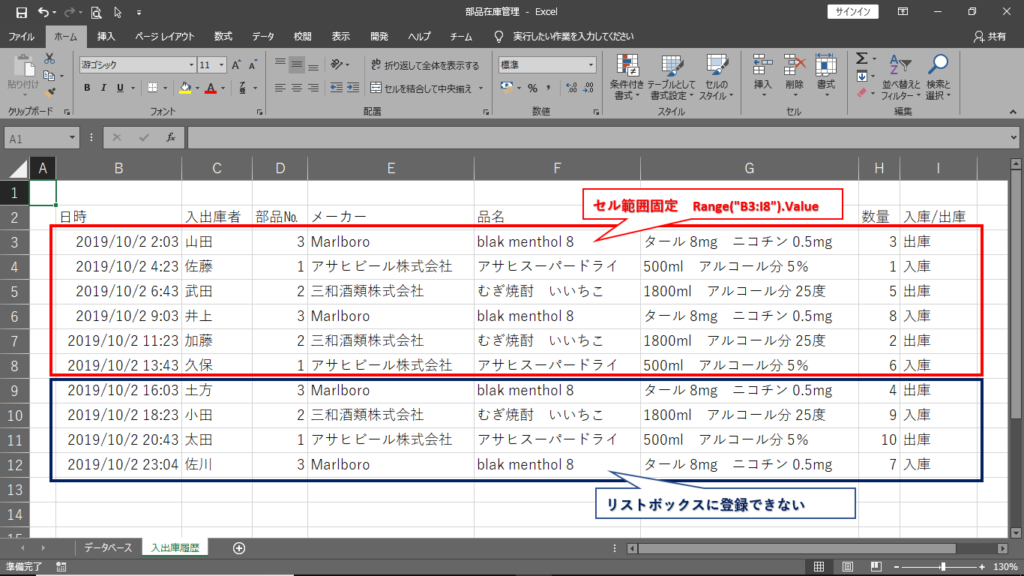1024x576 pixels.
Task: Expand the font size dropdown
Action: [x=221, y=65]
